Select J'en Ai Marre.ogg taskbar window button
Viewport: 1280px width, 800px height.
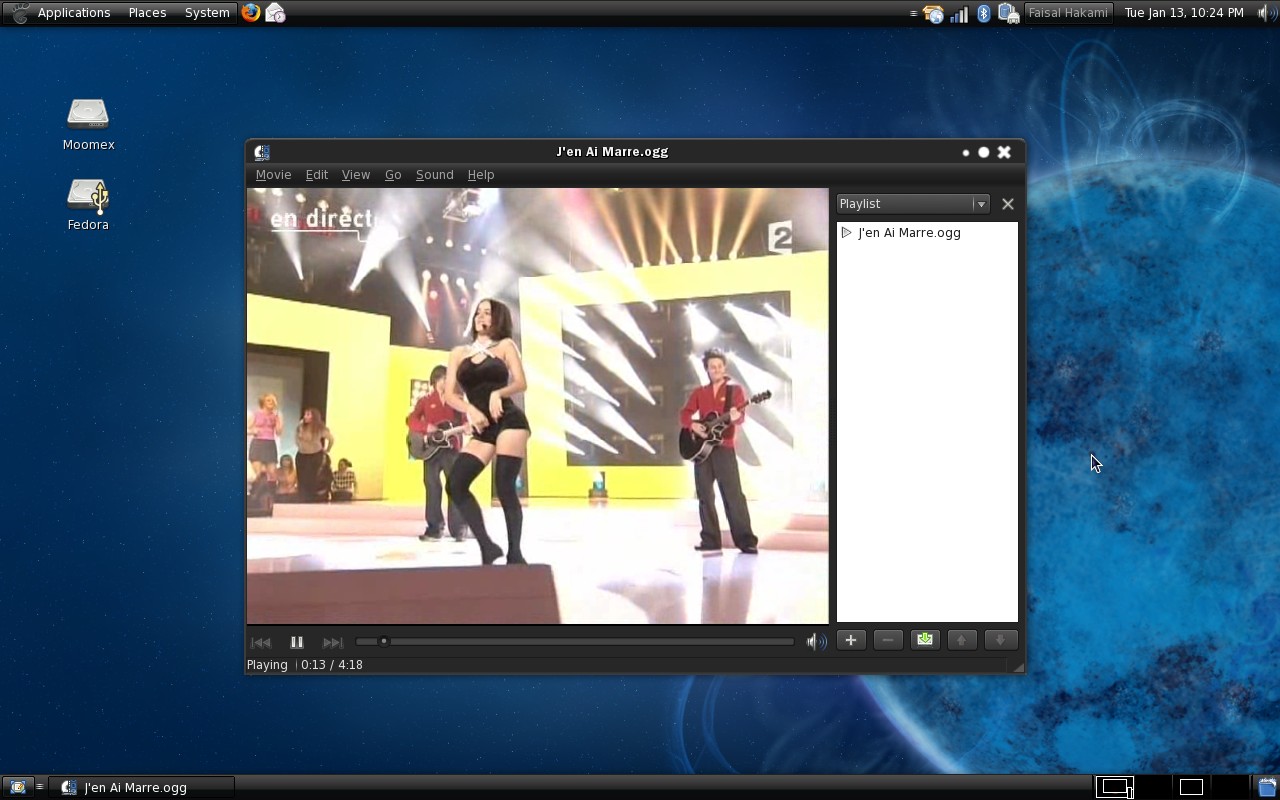click(x=142, y=787)
